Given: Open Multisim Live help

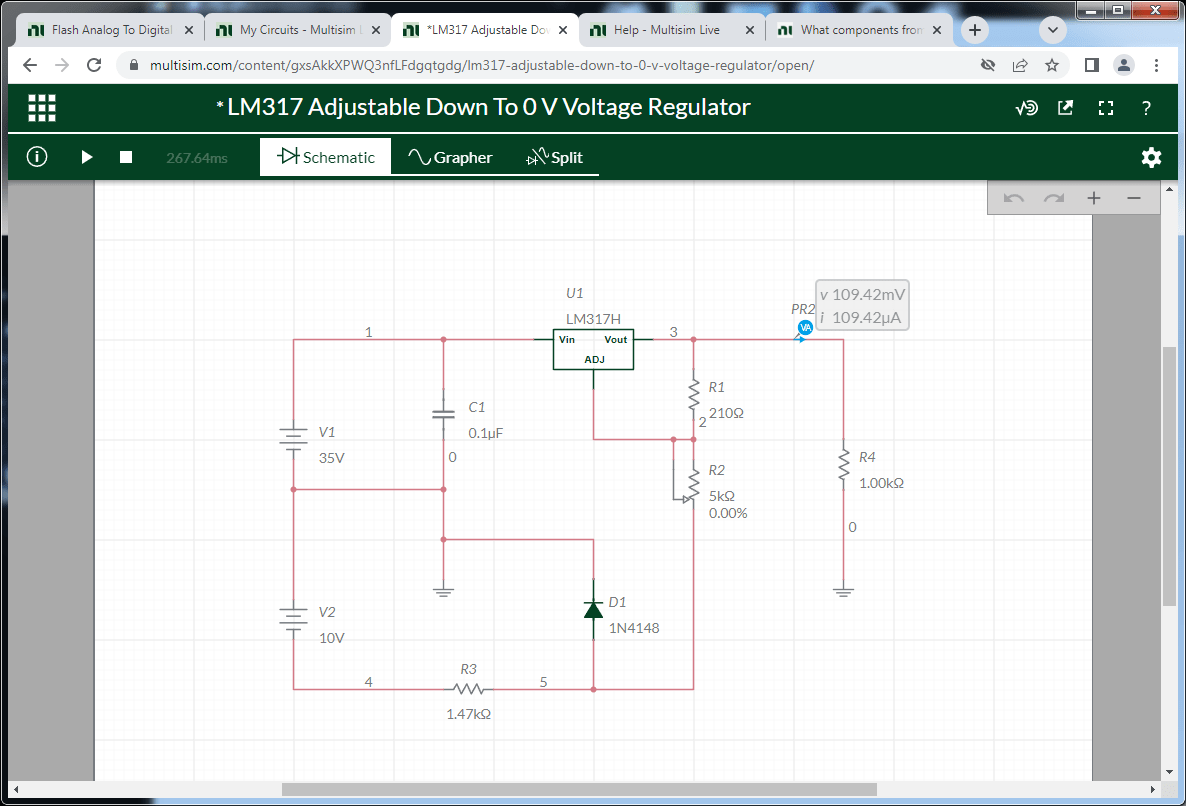Looking at the screenshot, I should point(1146,107).
